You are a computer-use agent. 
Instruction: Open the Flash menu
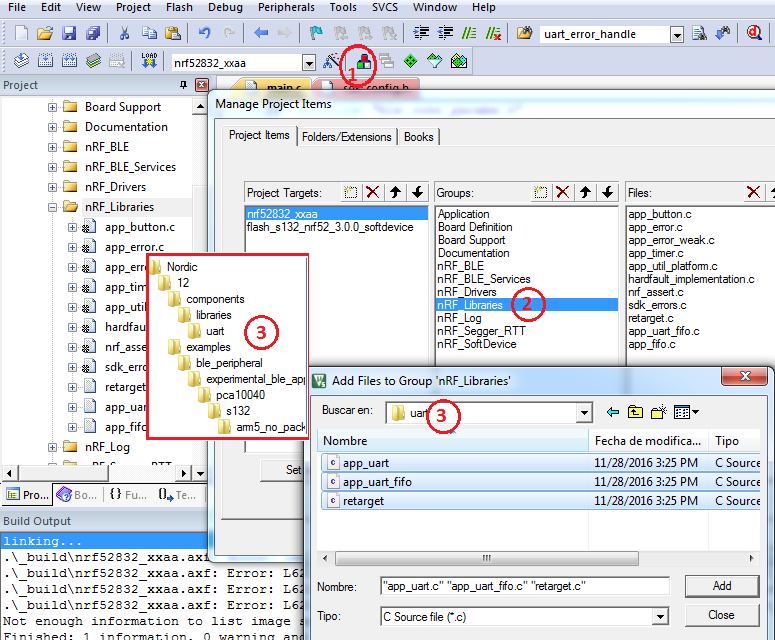click(x=179, y=7)
